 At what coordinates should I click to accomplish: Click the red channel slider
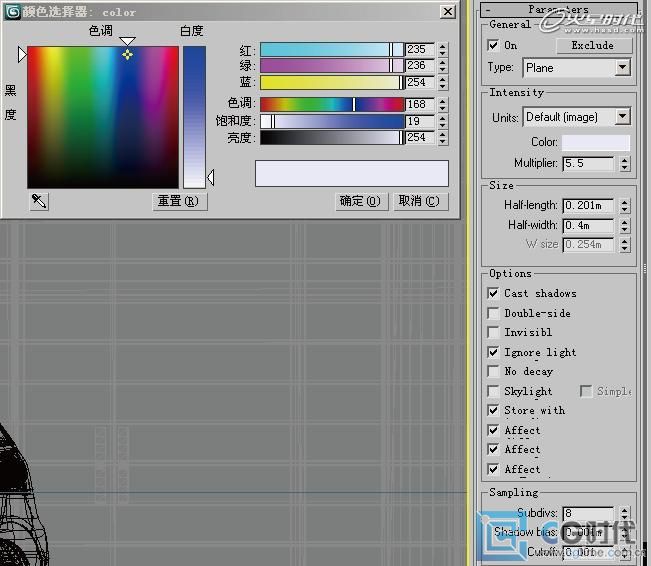331,50
